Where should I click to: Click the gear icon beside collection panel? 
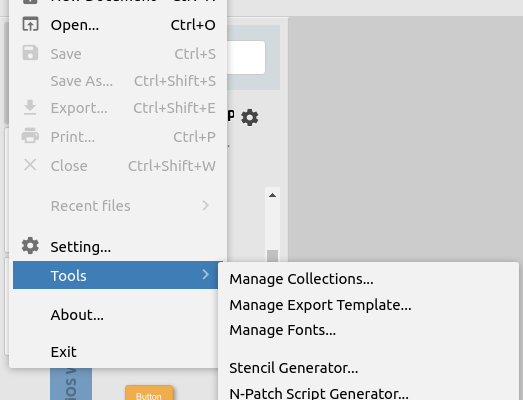tap(250, 117)
